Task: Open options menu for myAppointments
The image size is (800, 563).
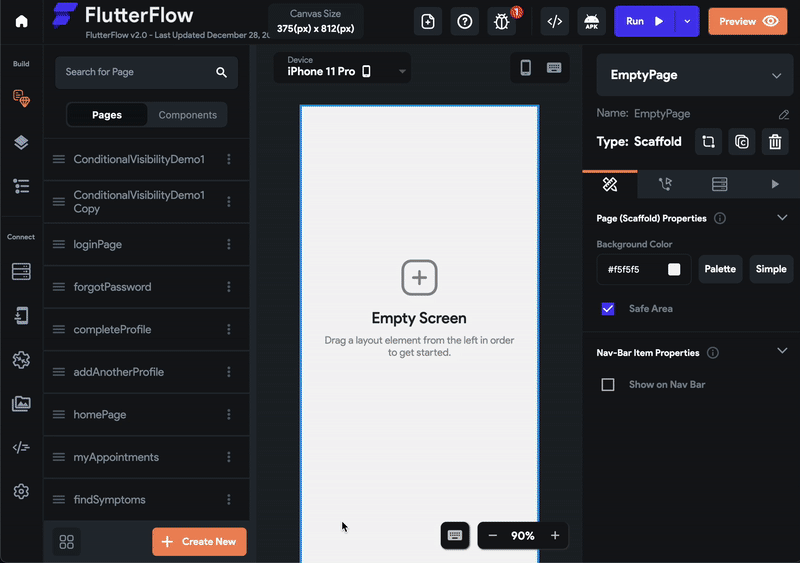Action: point(229,457)
